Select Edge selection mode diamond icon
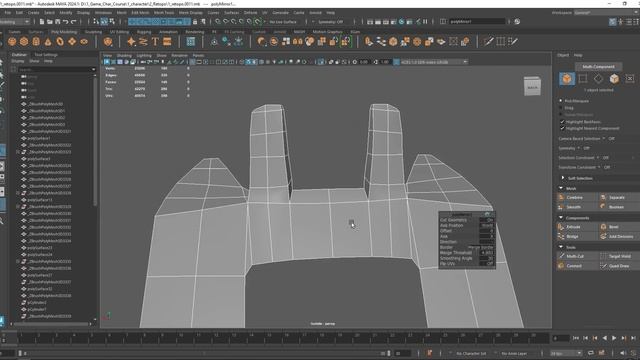 pyautogui.click(x=598, y=79)
